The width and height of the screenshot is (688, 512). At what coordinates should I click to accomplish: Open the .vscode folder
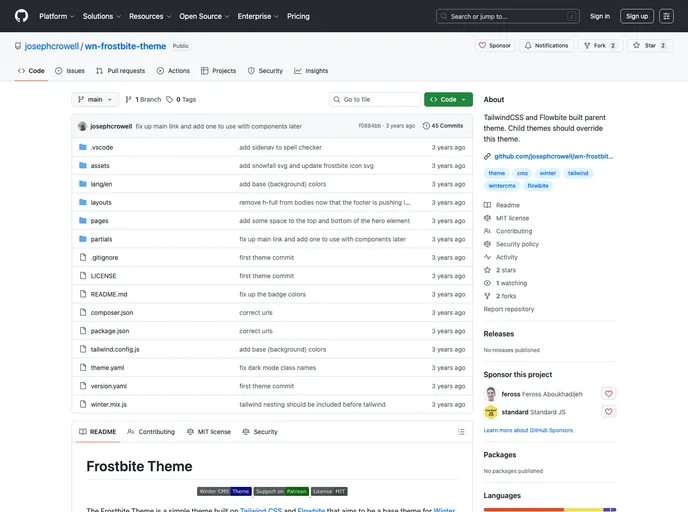pos(101,147)
